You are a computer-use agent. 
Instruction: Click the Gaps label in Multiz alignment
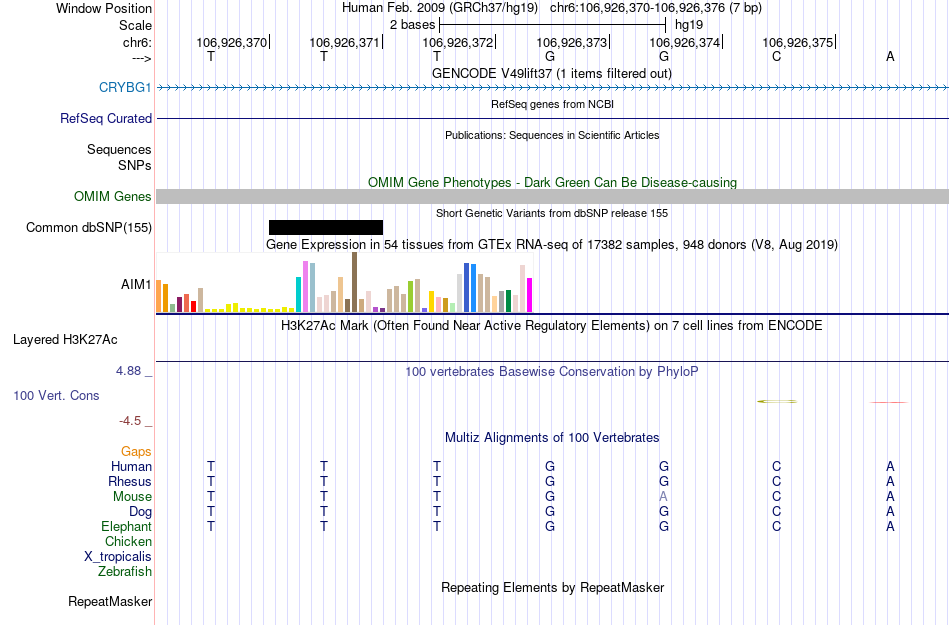(136, 451)
